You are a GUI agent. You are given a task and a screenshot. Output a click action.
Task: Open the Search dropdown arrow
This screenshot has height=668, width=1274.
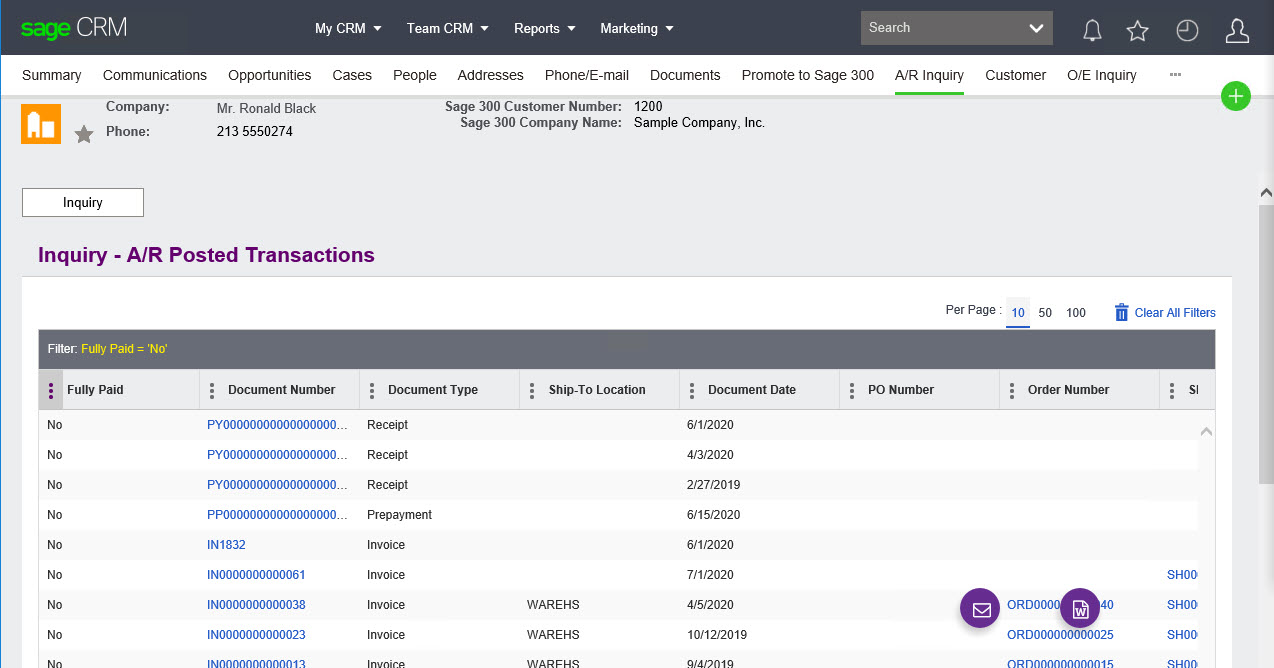1036,29
